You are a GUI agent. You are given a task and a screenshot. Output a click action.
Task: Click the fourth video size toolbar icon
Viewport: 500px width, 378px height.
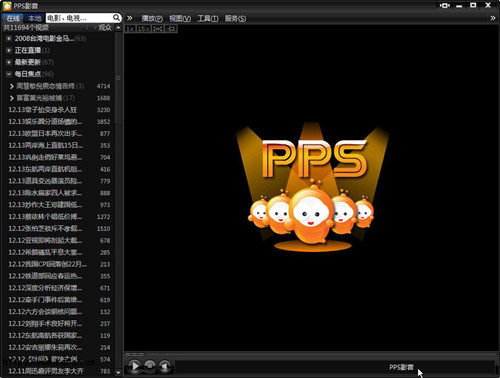click(x=171, y=29)
